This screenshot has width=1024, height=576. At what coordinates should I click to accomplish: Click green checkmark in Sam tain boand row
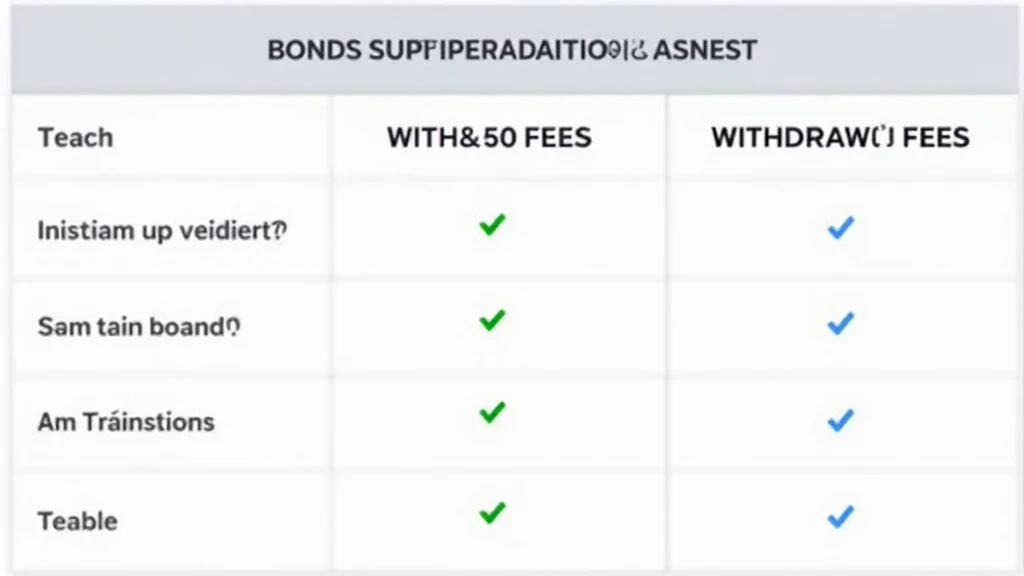click(492, 320)
